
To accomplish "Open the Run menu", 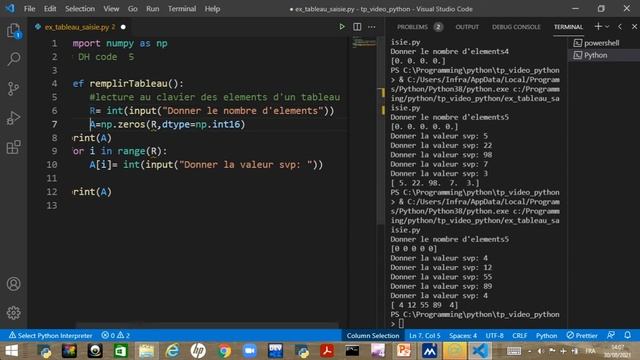I will (x=153, y=9).
